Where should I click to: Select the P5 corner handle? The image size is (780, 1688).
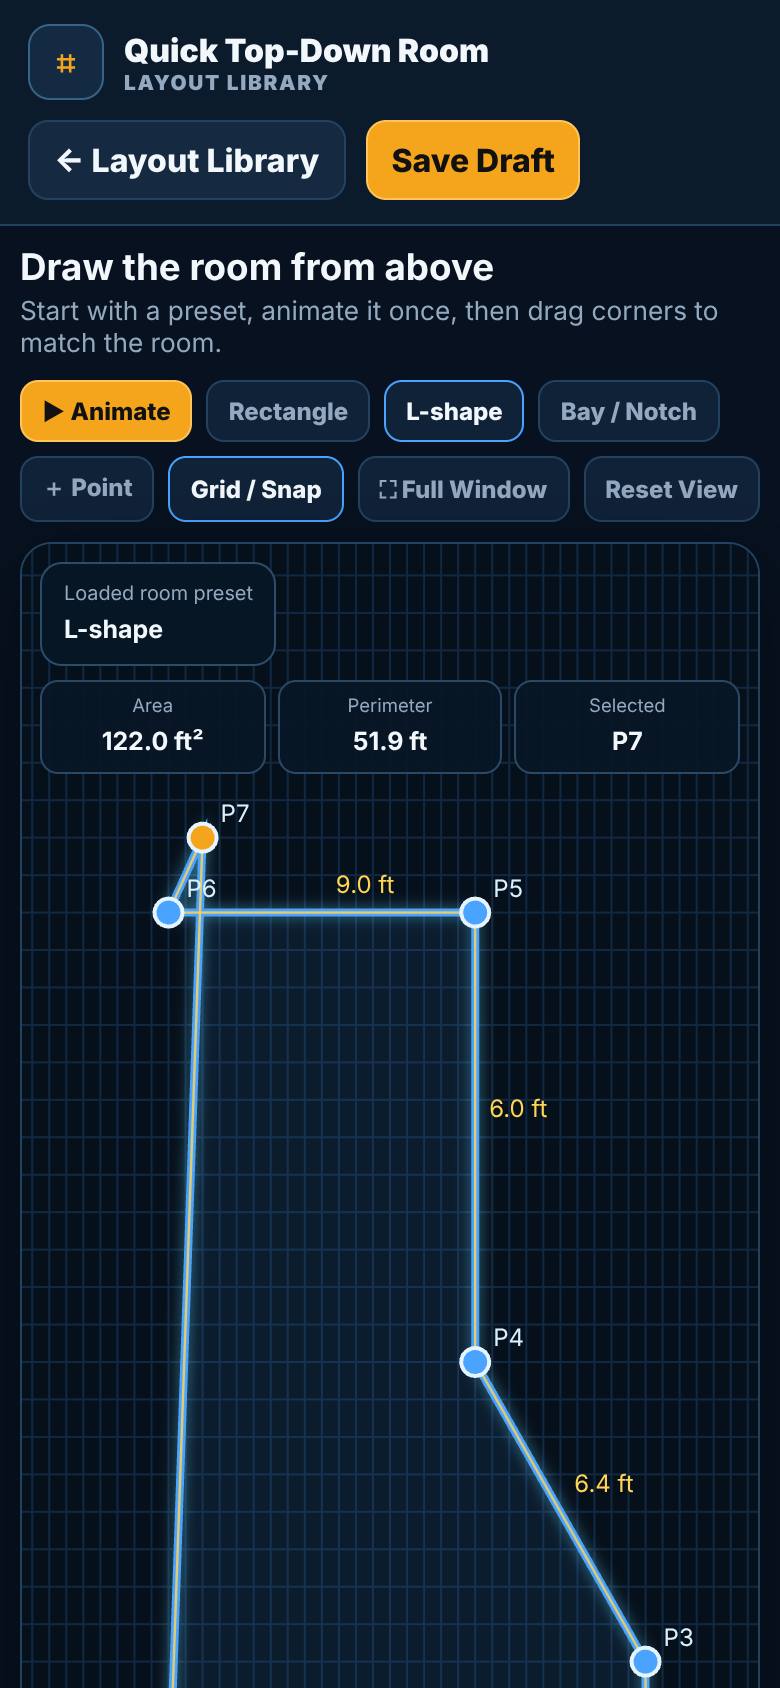[475, 912]
